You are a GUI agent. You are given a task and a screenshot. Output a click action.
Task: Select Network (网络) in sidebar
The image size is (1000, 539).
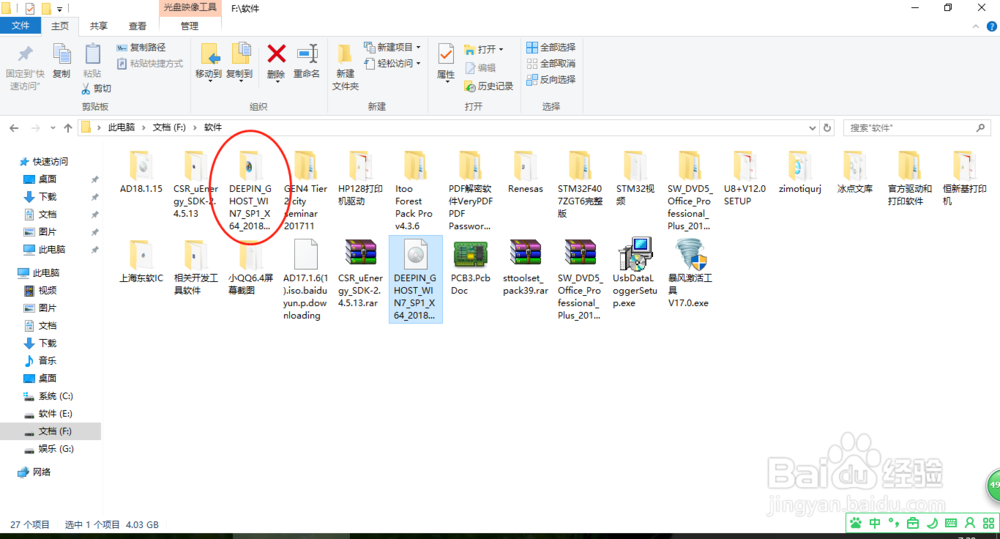pos(34,472)
